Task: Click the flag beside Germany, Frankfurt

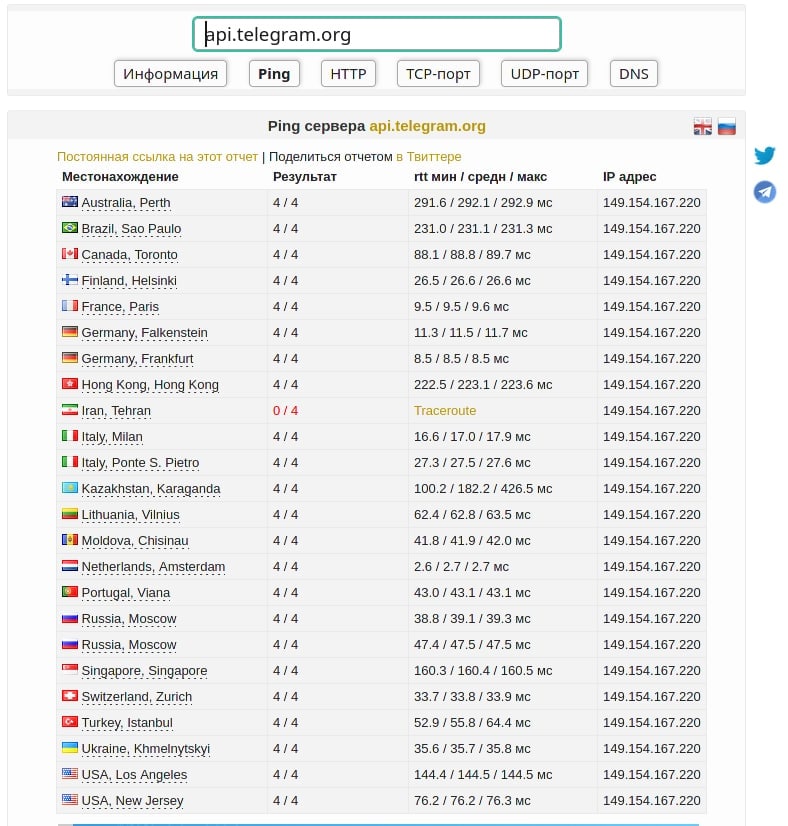Action: coord(70,357)
